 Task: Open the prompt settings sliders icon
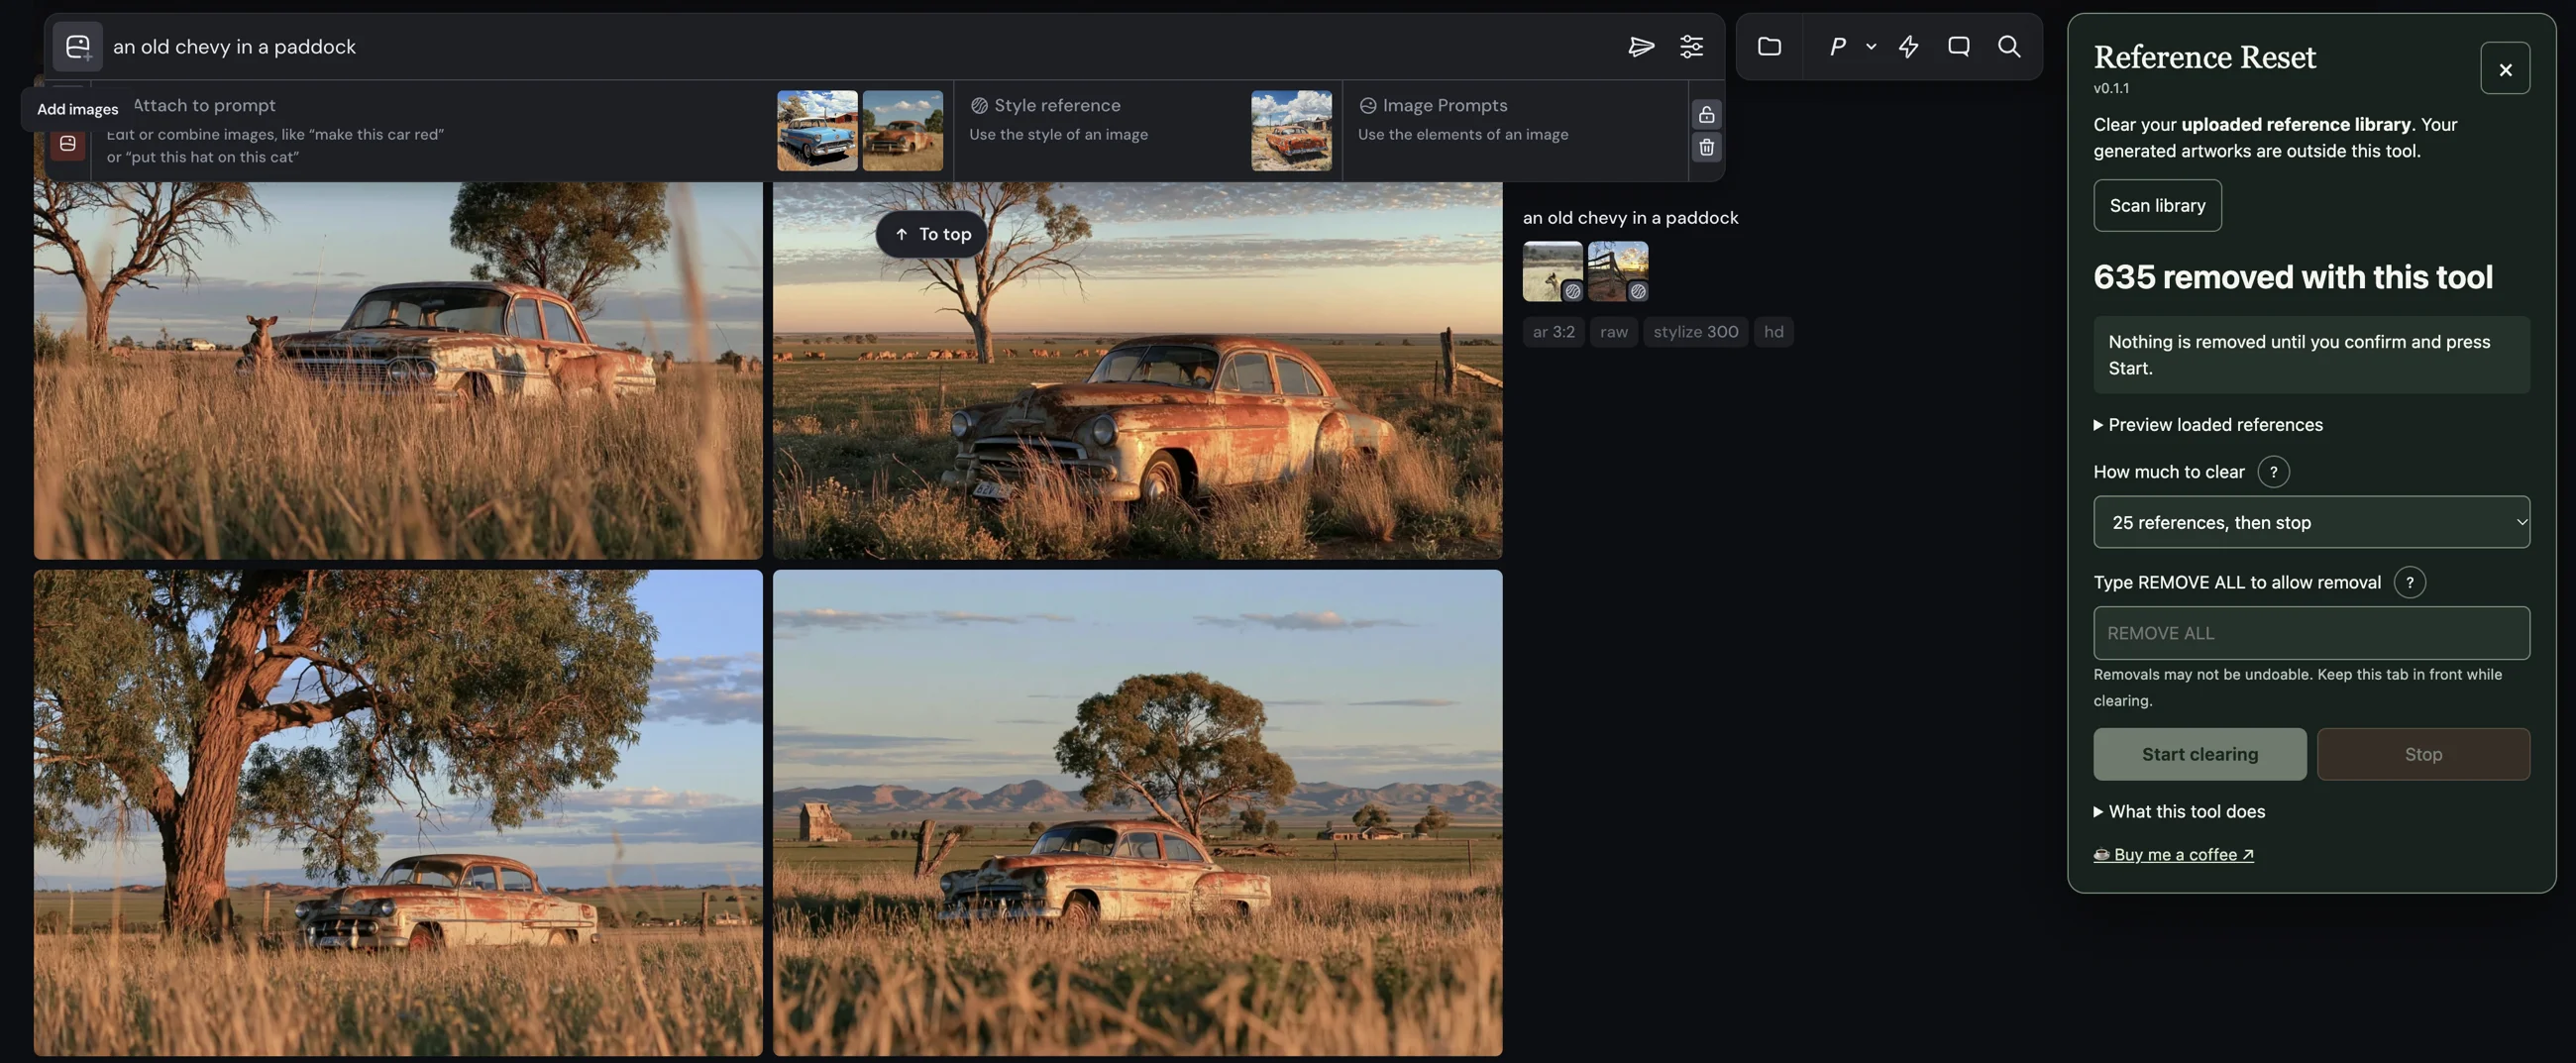1691,46
